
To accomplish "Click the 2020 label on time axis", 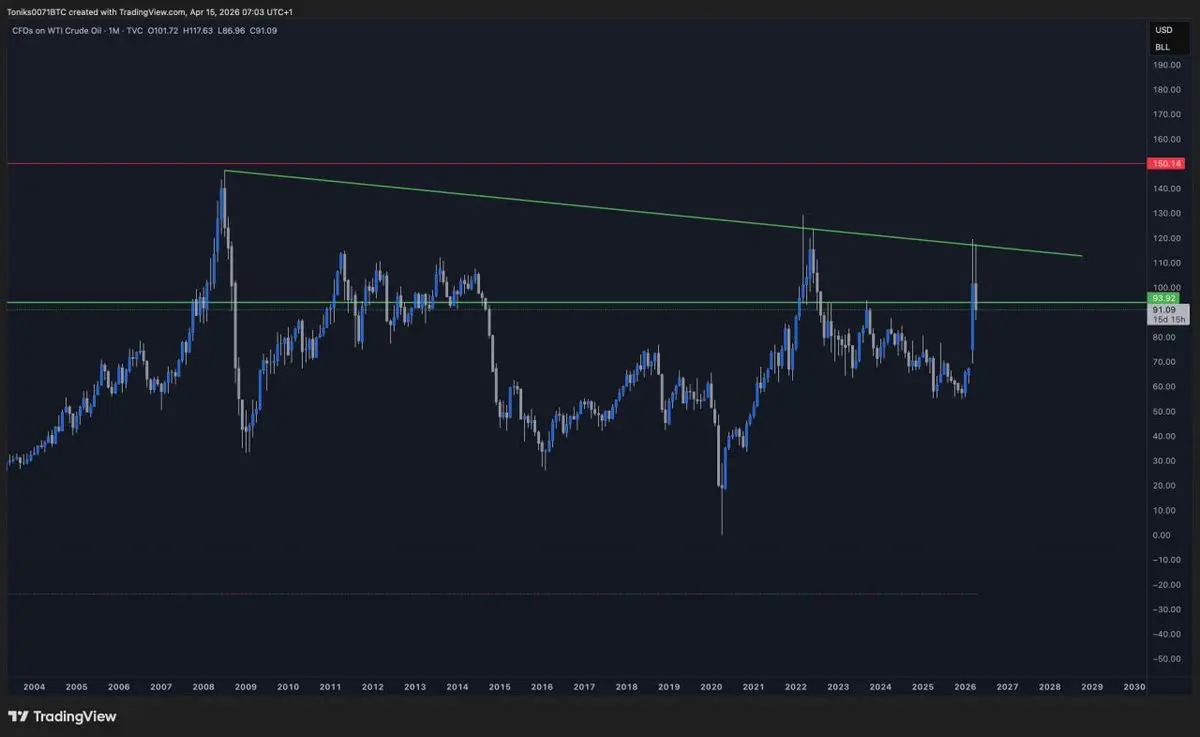I will 711,687.
